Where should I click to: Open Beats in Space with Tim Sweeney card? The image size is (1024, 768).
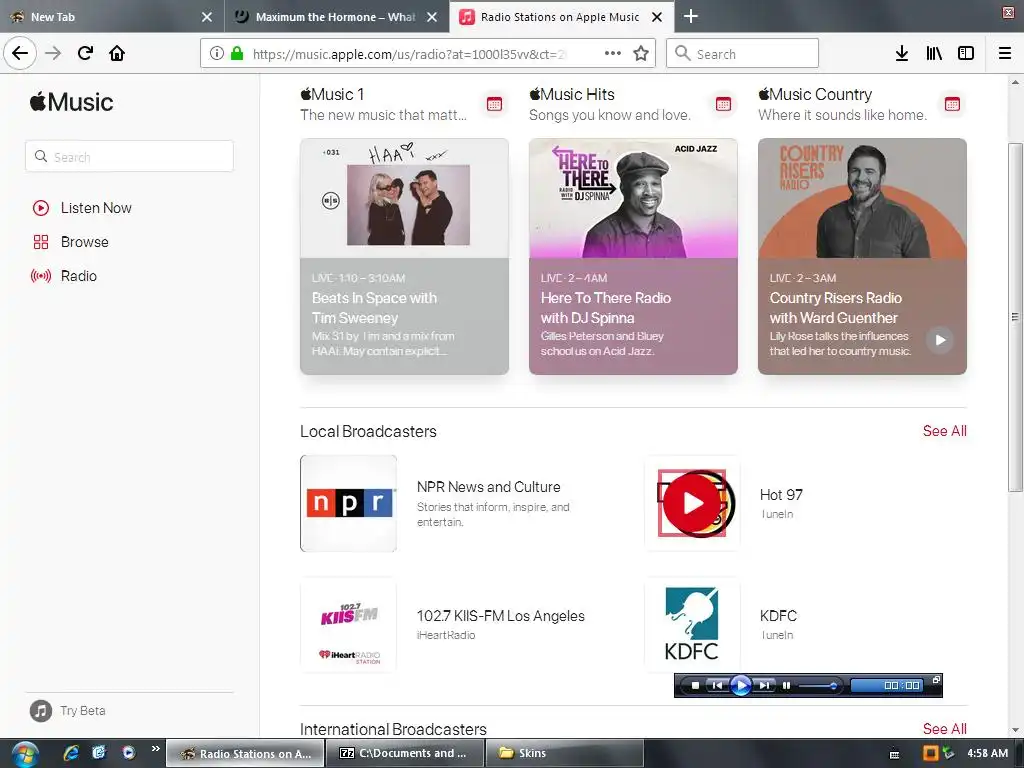point(404,256)
